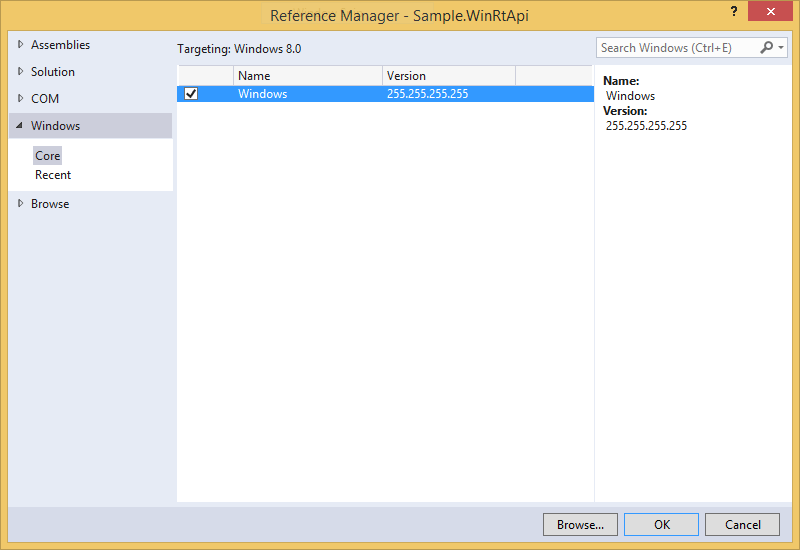This screenshot has width=800, height=550.
Task: Select the Core subcategory
Action: pyautogui.click(x=48, y=156)
